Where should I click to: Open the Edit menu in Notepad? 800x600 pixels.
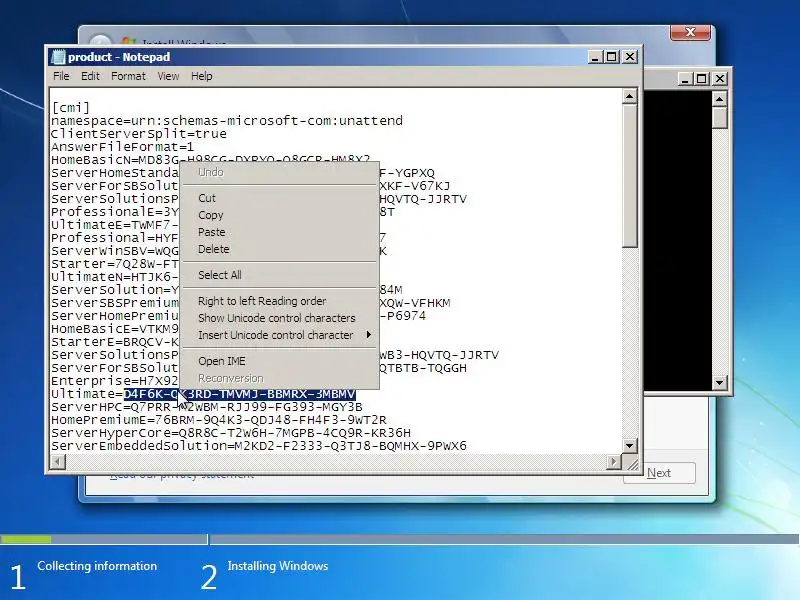90,76
